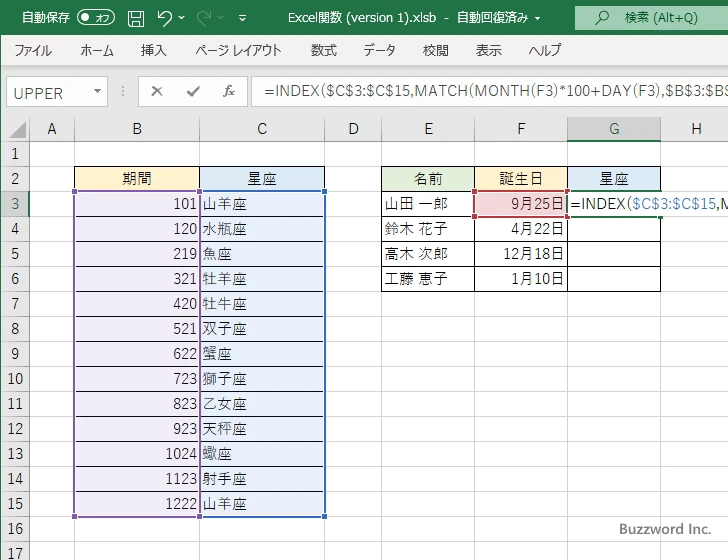Click cell containing 獅子座
Image resolution: width=728 pixels, height=560 pixels.
click(262, 379)
